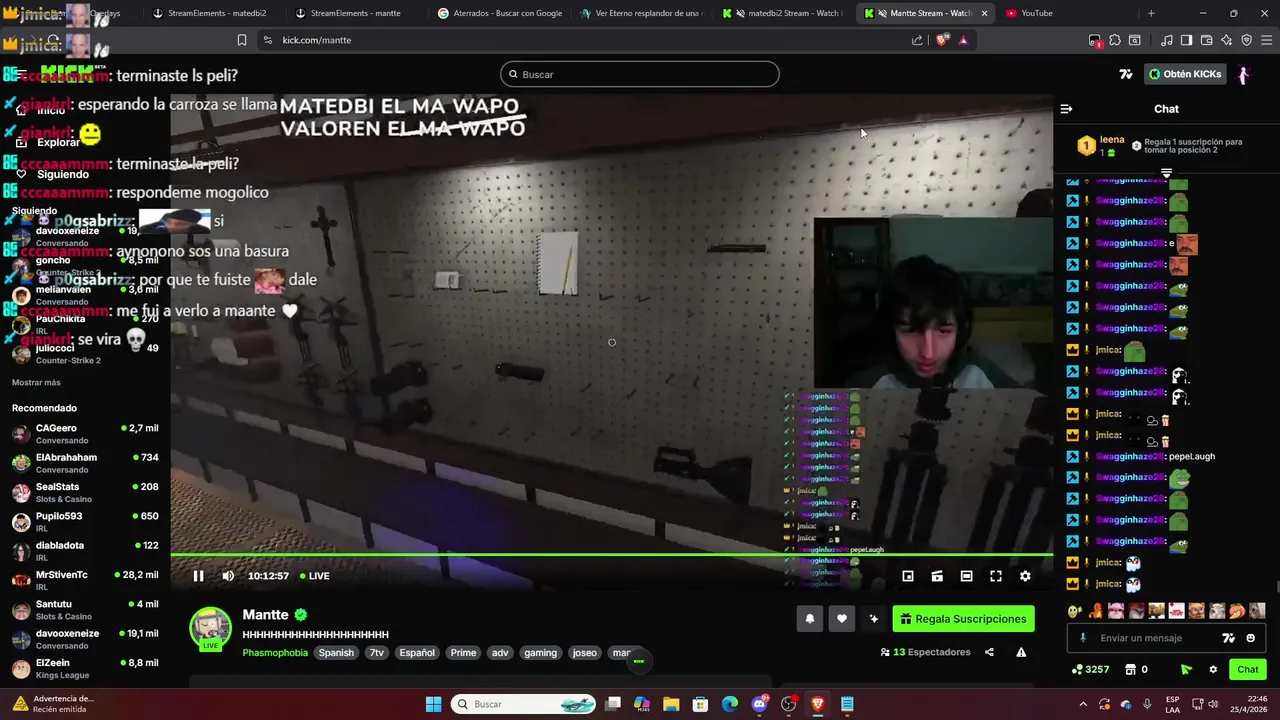This screenshot has width=1280, height=720.
Task: Open ElAbrahaham recommended channel
Action: click(x=85, y=463)
